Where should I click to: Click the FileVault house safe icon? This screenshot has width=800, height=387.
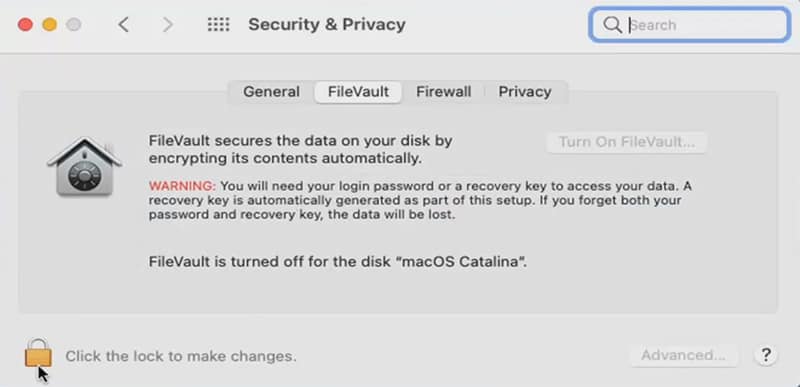click(x=84, y=167)
